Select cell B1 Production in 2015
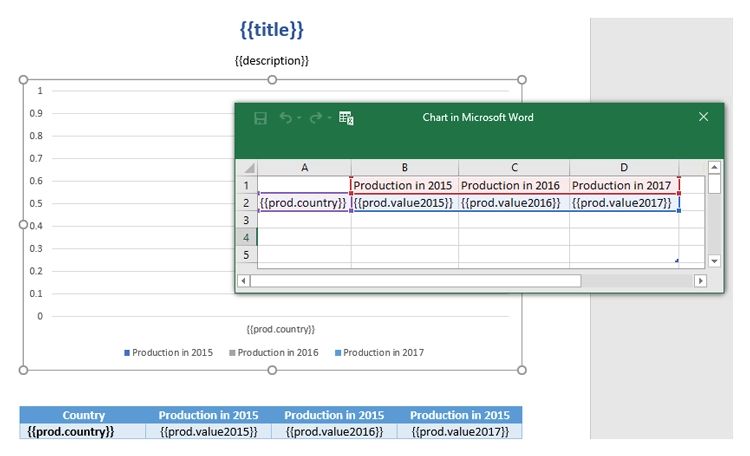 [x=405, y=185]
